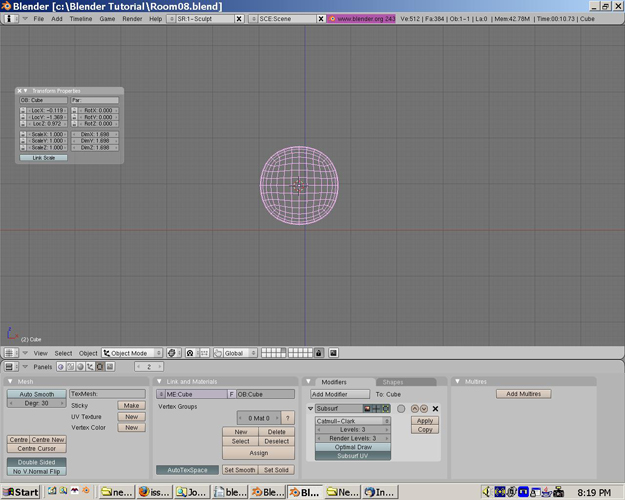Open the Object Mode dropdown
625x500 pixels.
pos(132,353)
